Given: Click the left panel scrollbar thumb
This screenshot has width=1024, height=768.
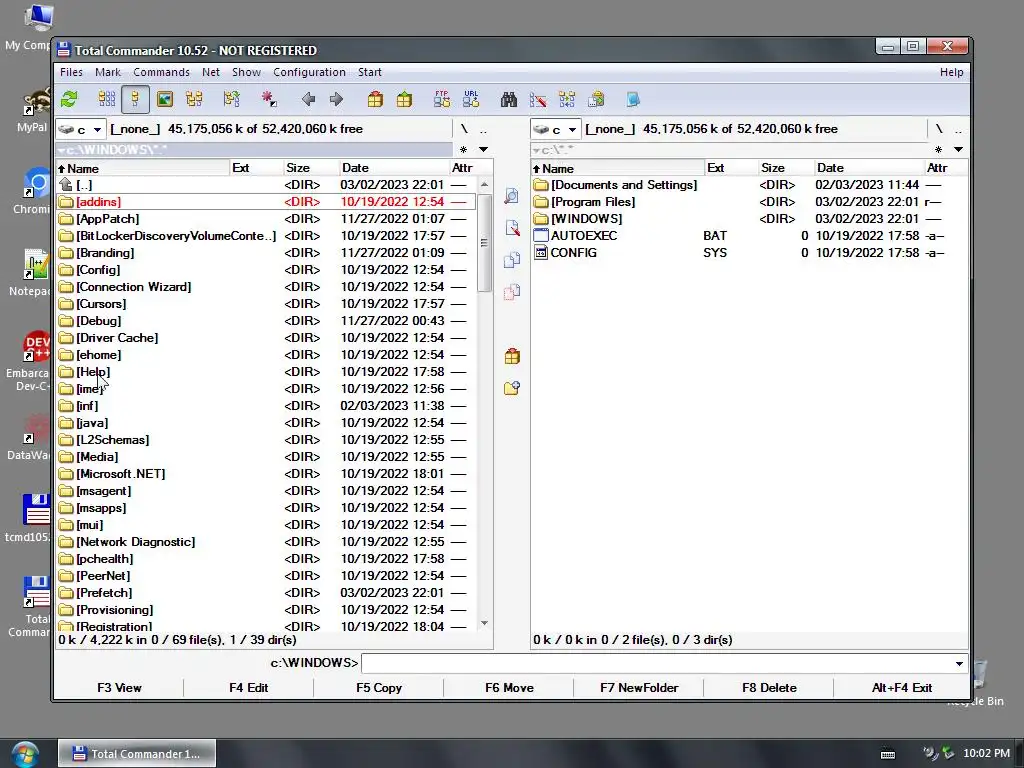Looking at the screenshot, I should click(484, 243).
